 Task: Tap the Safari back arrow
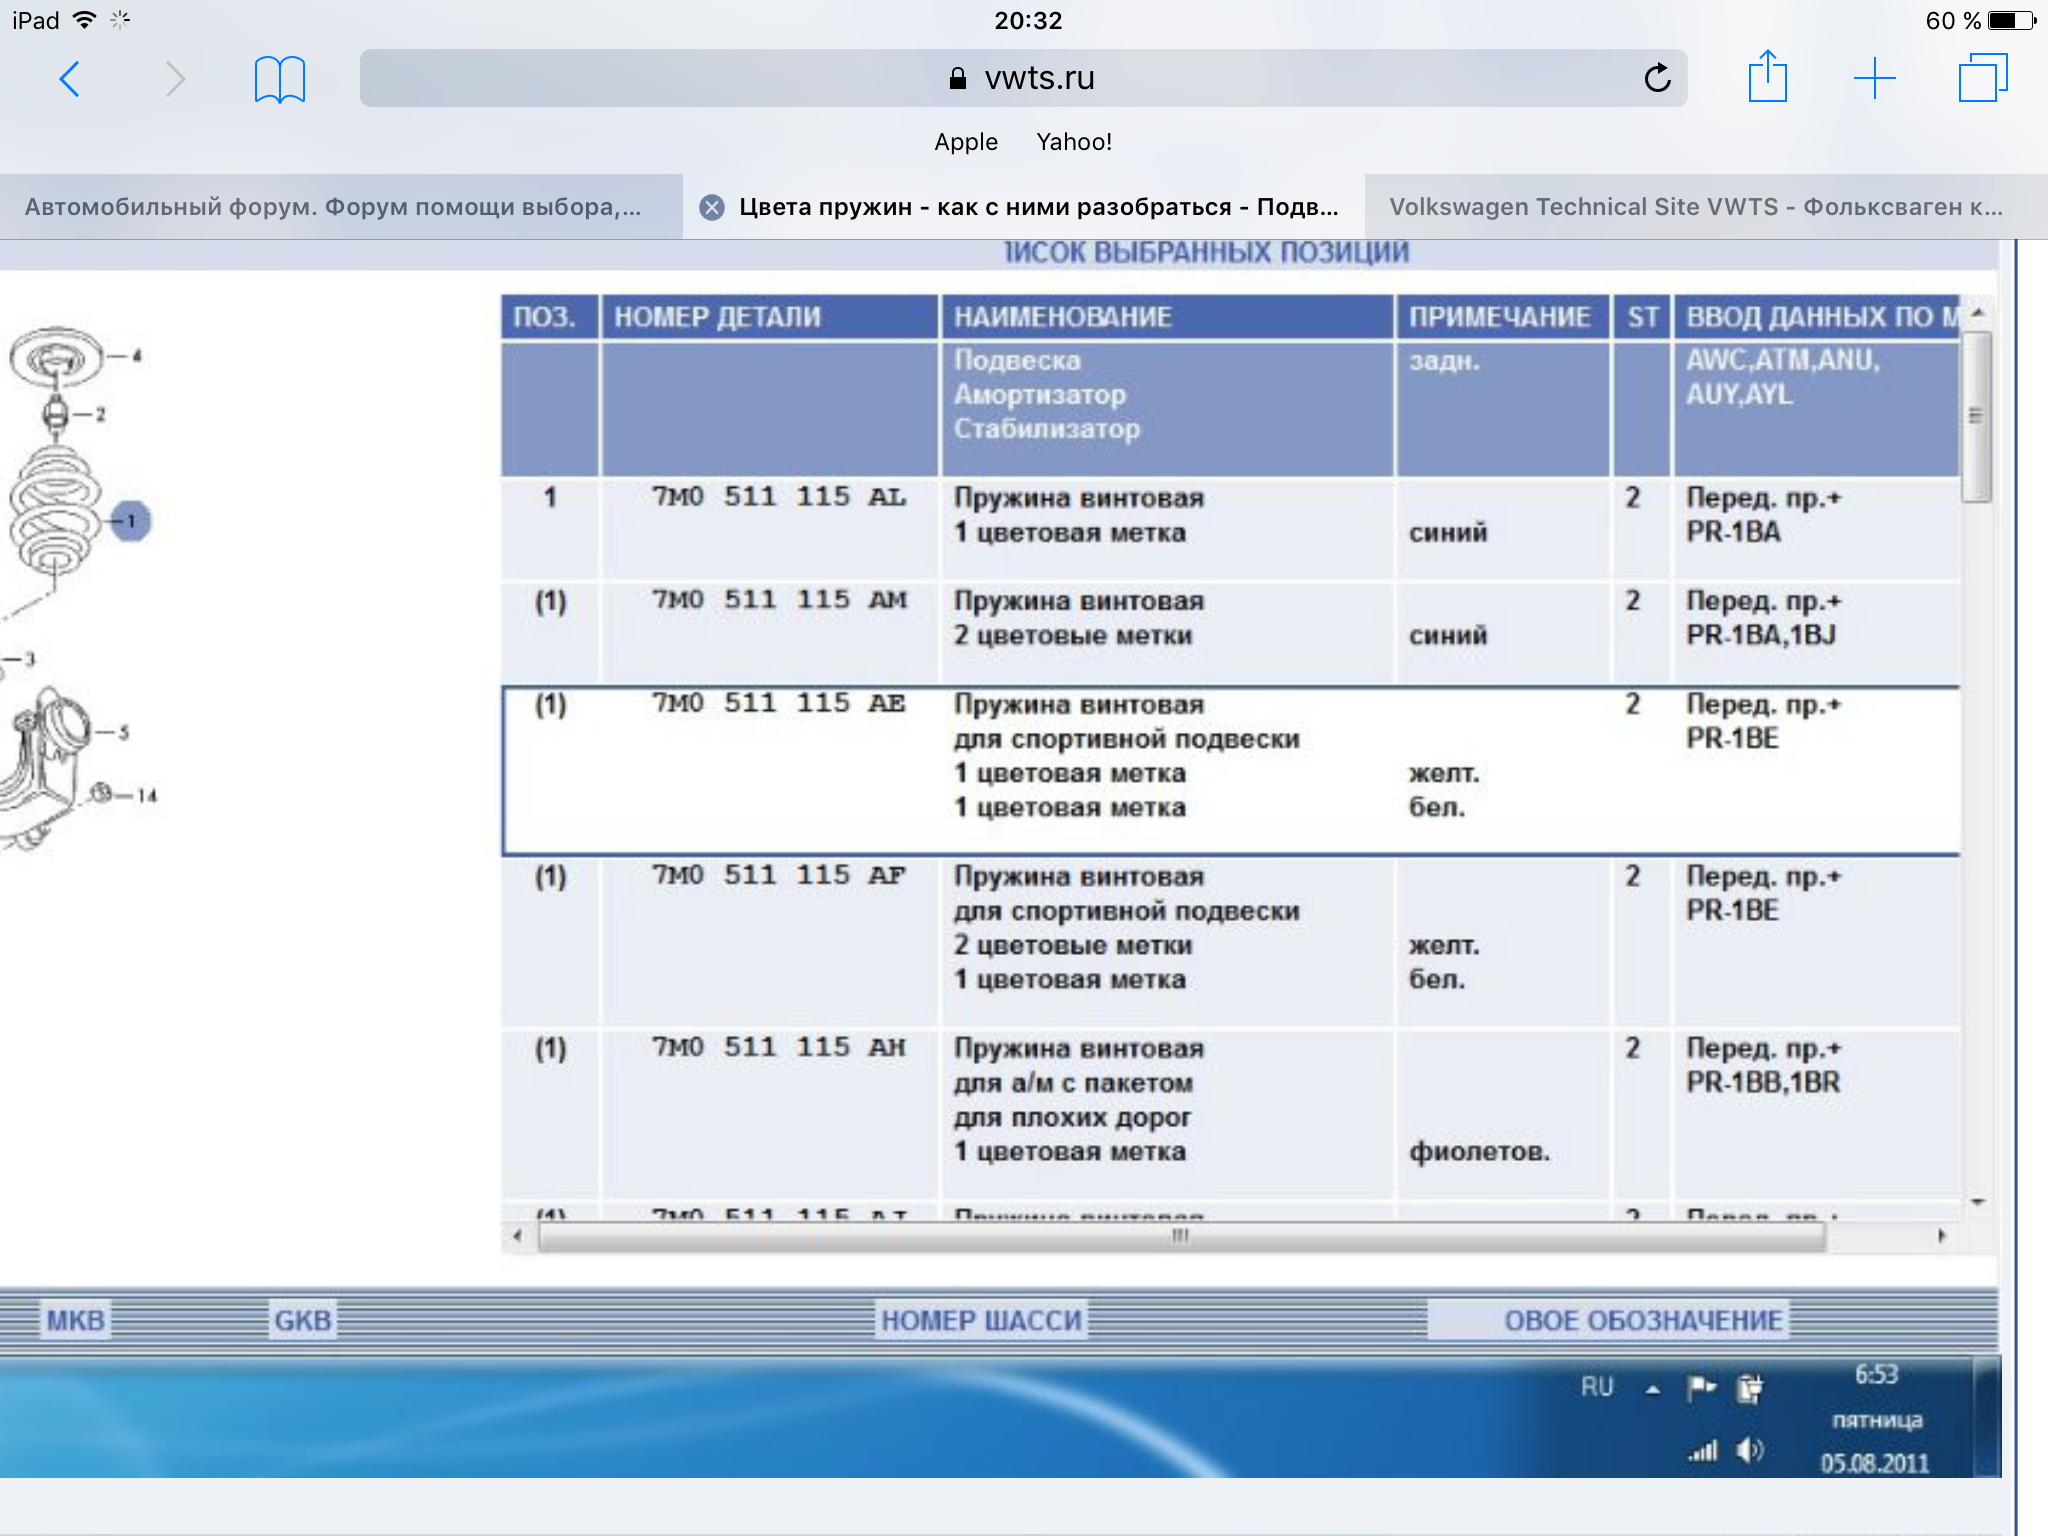(69, 79)
